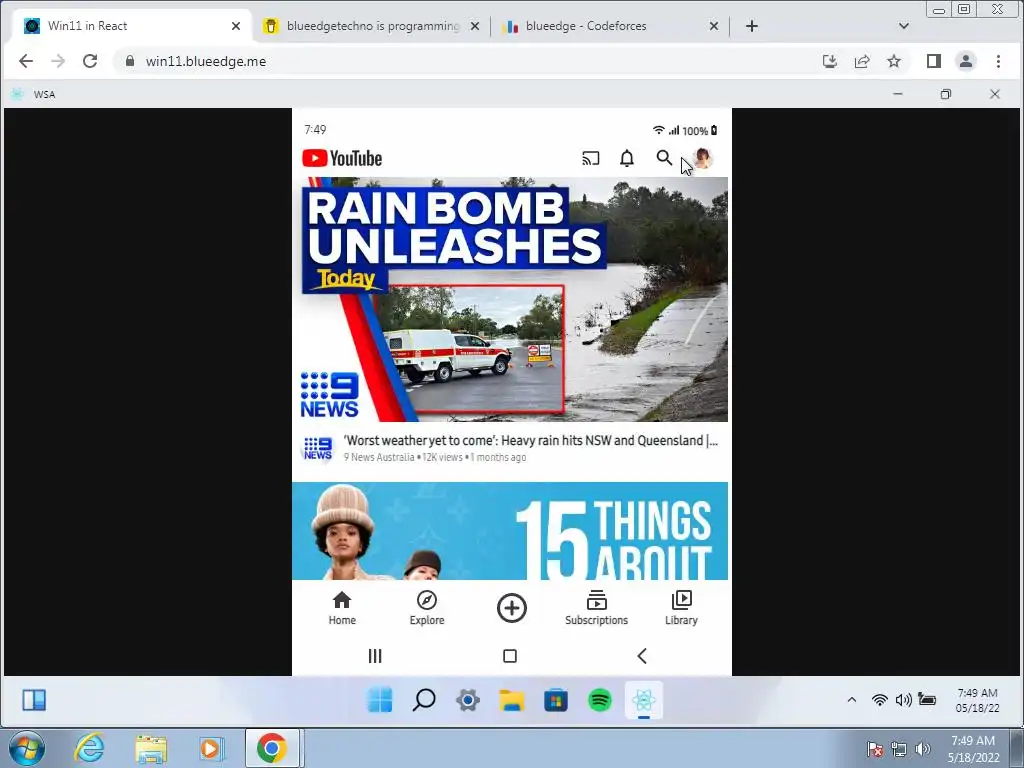Go back in Chrome
The image size is (1024, 768).
[x=25, y=61]
